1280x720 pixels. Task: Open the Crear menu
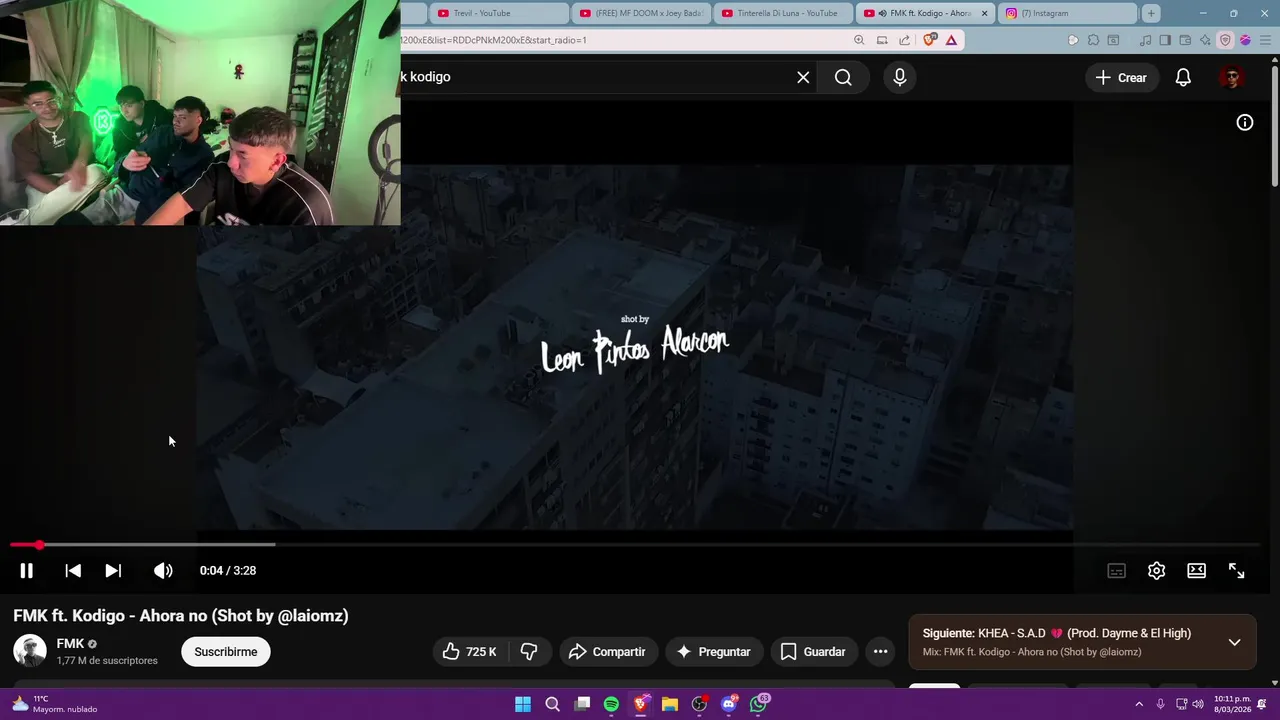click(1121, 77)
